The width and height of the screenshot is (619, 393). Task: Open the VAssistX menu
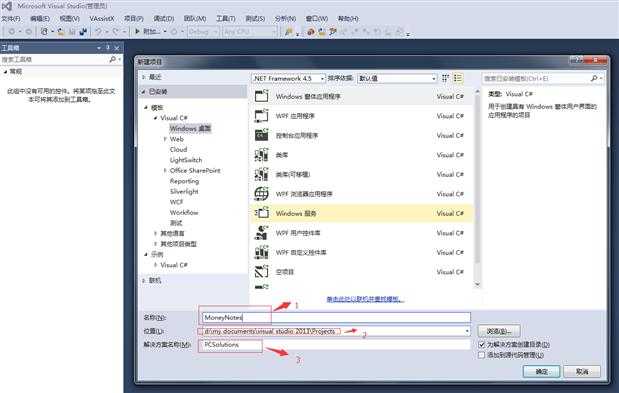click(102, 19)
